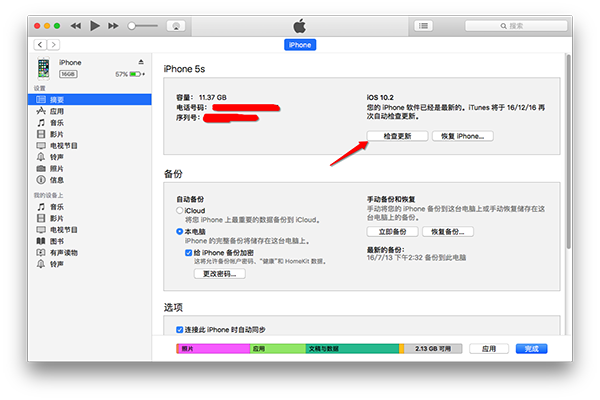
Task: Toggle the 给 iPhone 备份加密 checkbox
Action: click(x=188, y=253)
